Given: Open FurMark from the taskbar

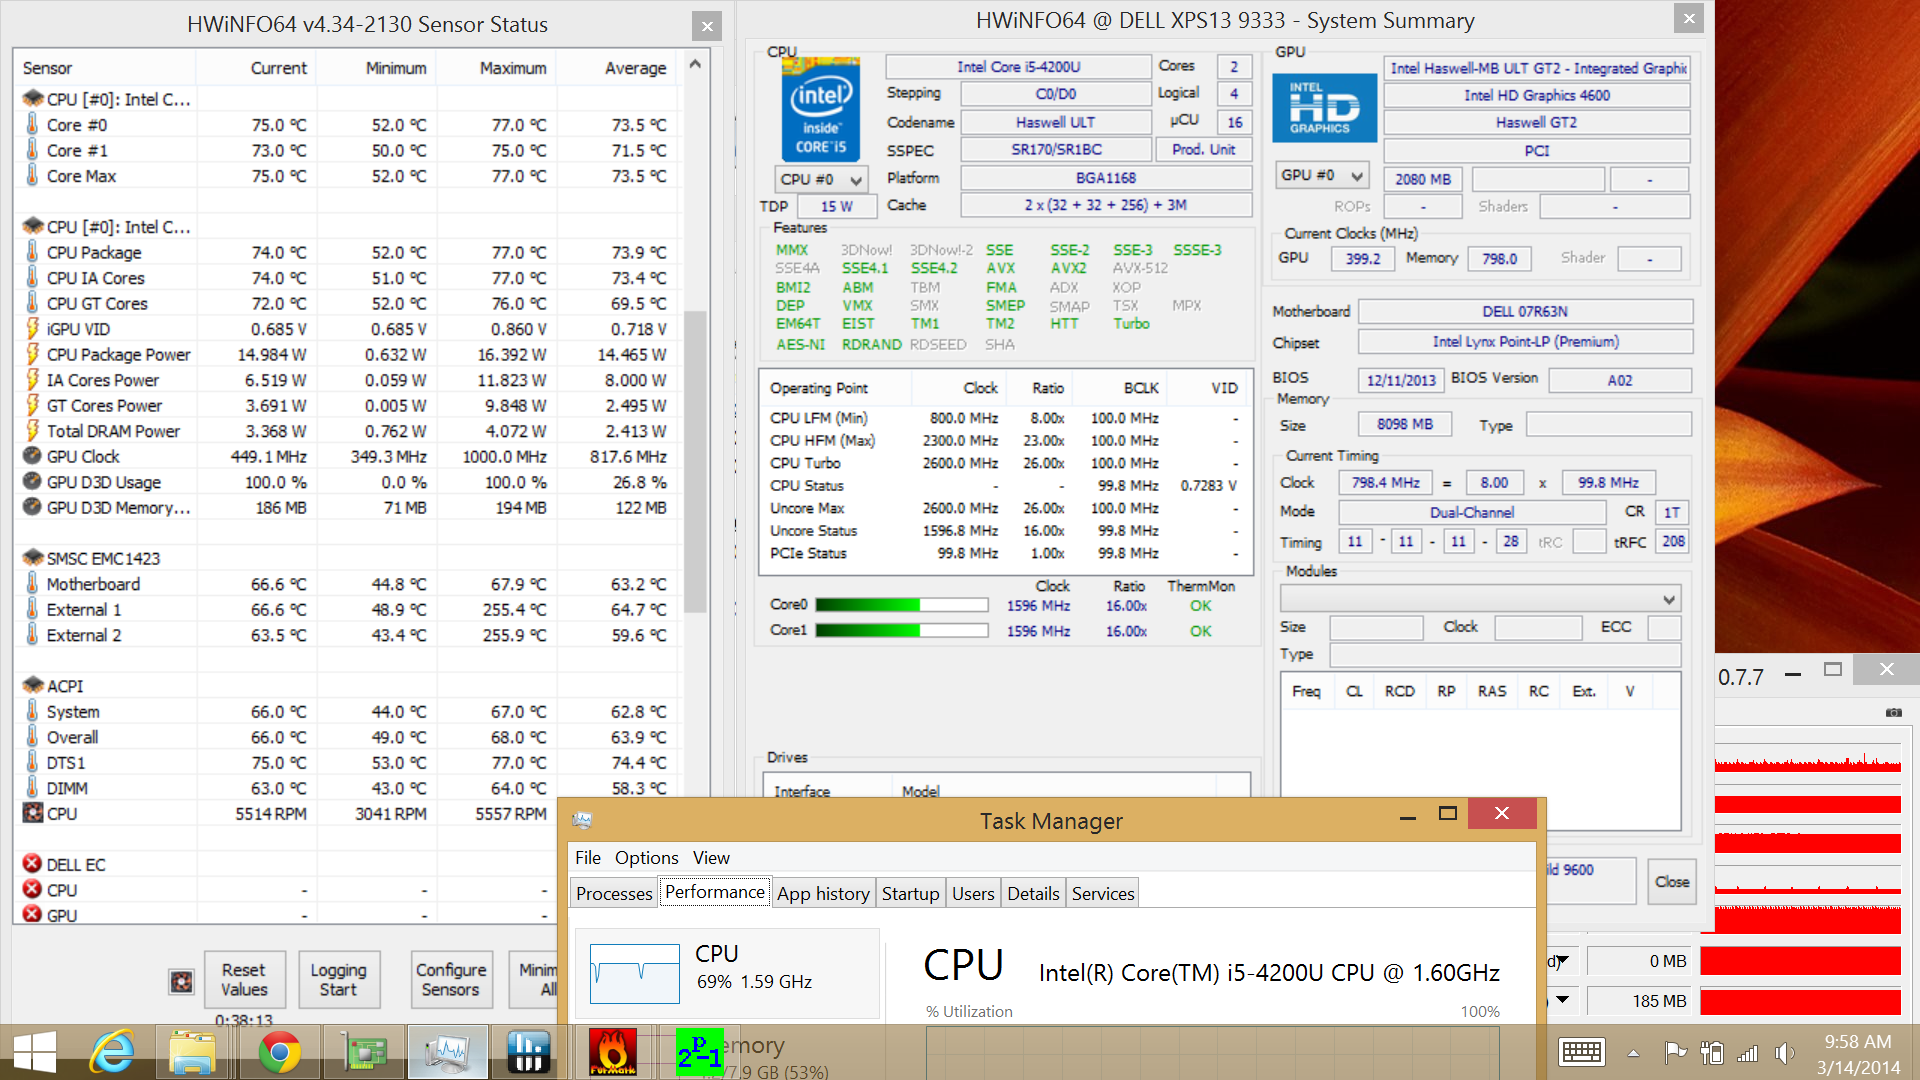Looking at the screenshot, I should point(612,1052).
